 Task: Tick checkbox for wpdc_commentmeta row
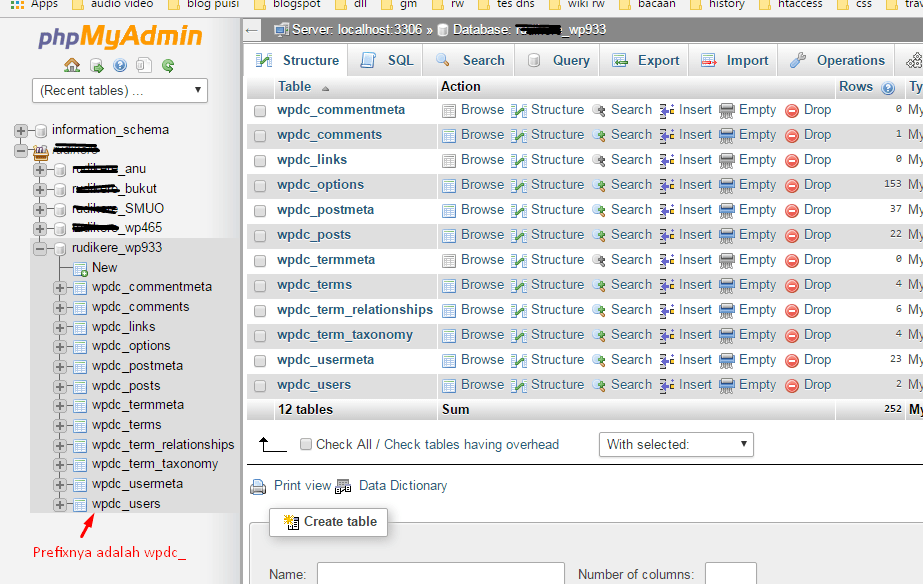pos(260,111)
